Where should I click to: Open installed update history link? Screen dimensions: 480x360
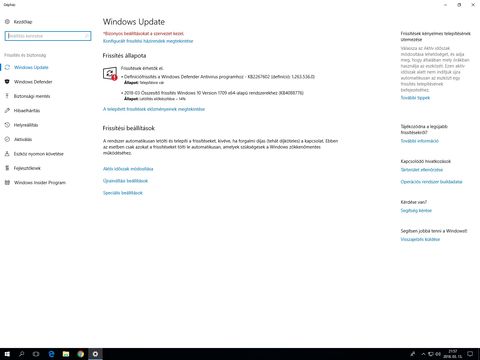pyautogui.click(x=154, y=109)
